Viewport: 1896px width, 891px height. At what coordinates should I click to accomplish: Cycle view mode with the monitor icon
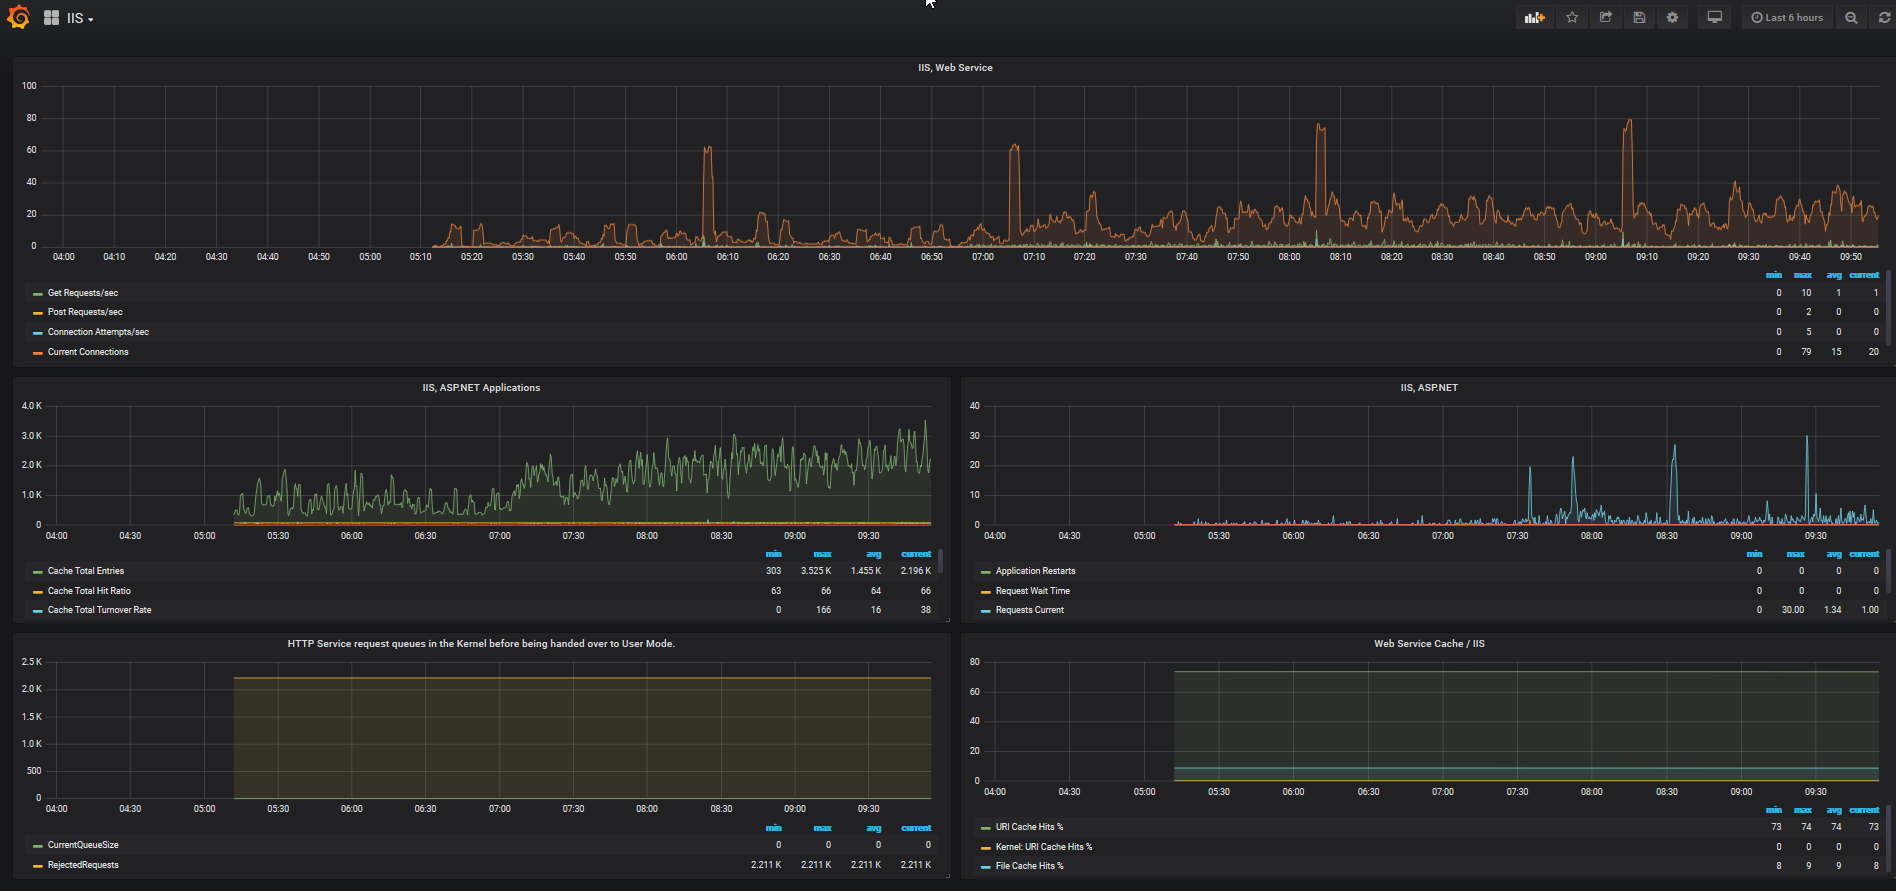(x=1714, y=18)
